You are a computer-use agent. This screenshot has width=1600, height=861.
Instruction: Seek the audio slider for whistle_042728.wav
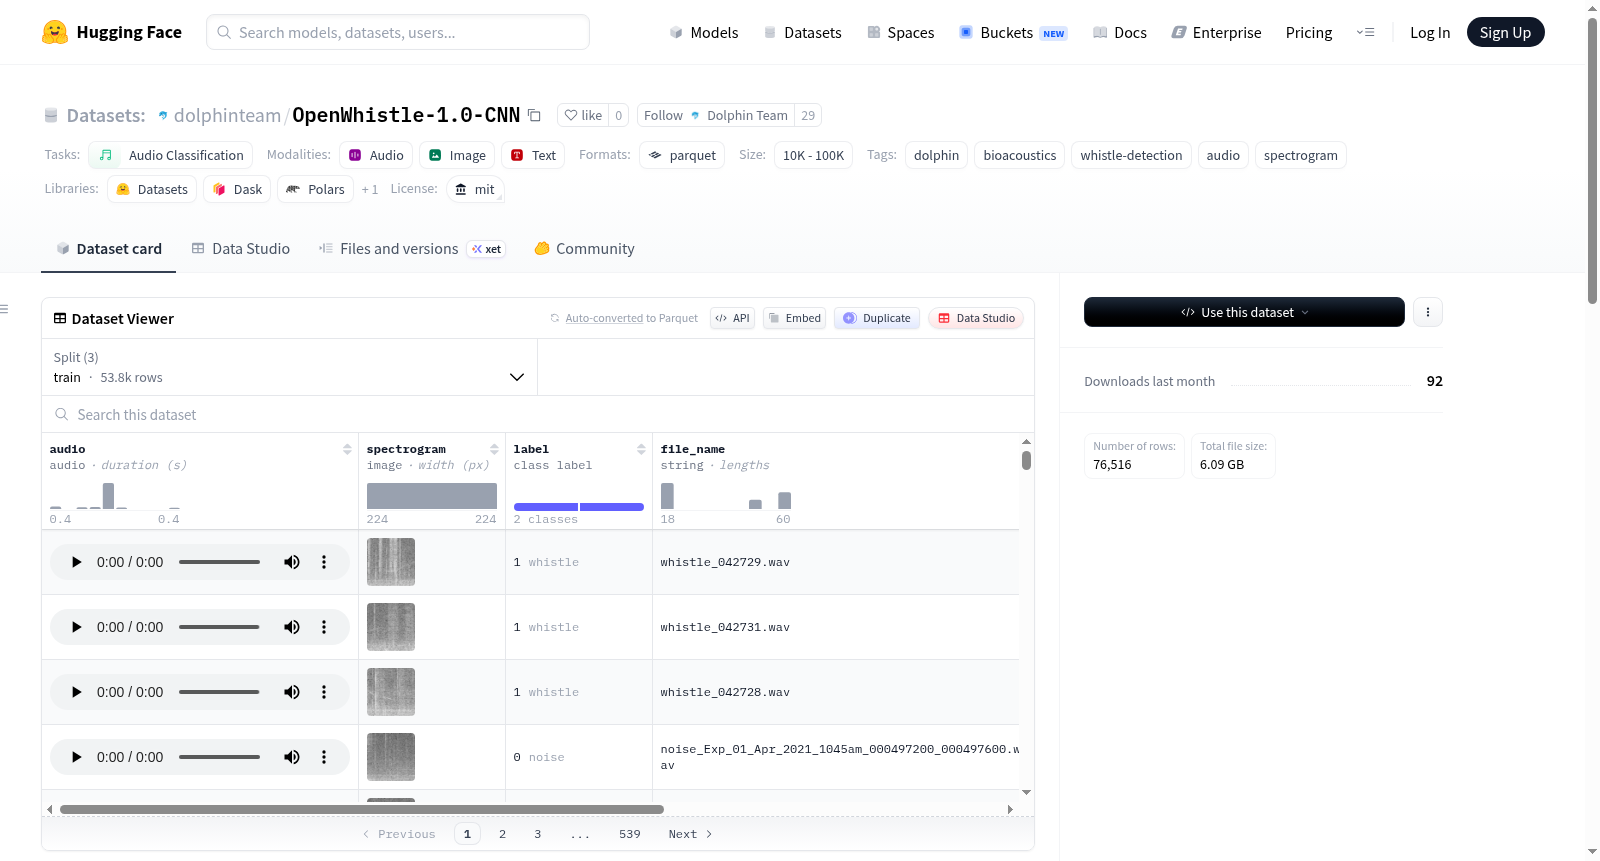tap(219, 692)
